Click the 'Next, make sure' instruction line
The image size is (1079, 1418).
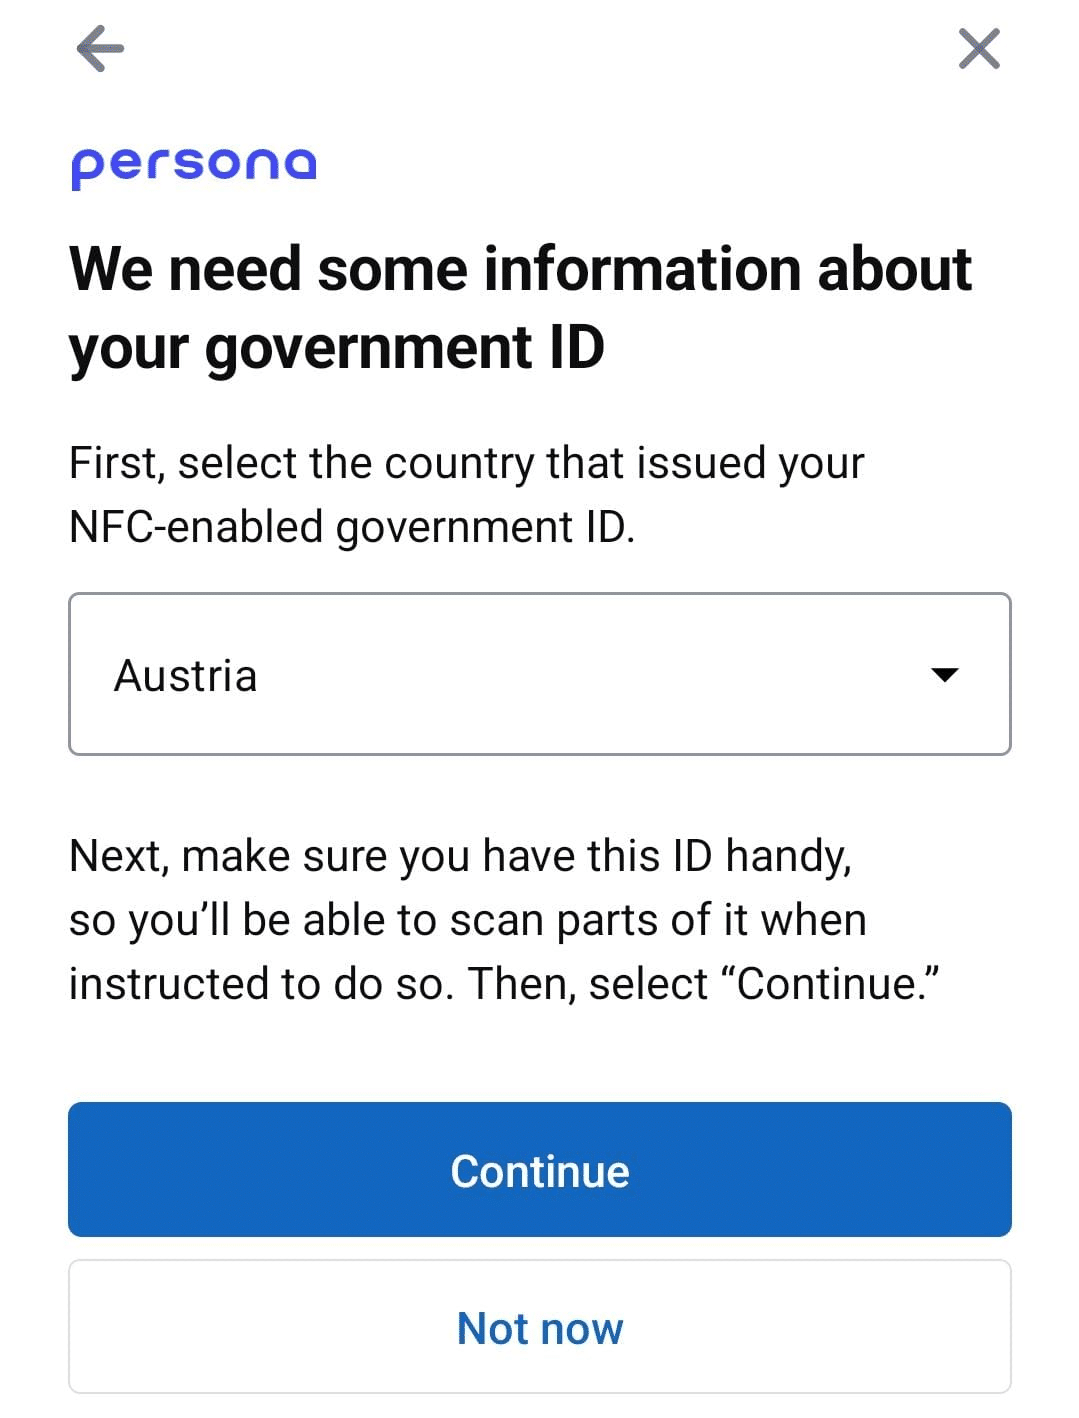pos(460,857)
